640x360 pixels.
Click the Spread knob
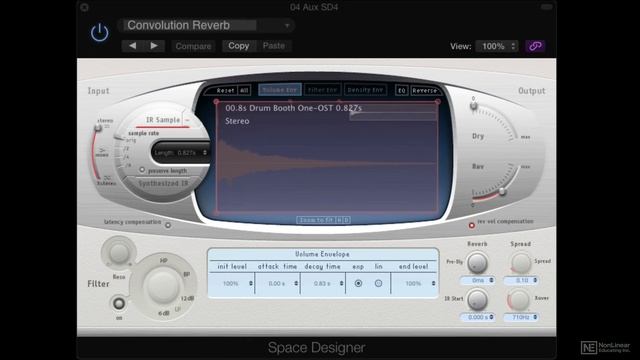click(520, 263)
